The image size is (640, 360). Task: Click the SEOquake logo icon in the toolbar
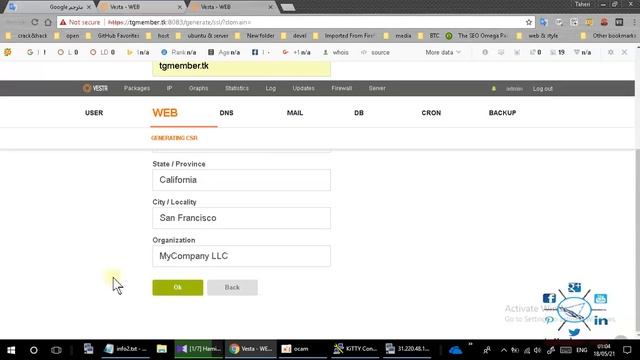[x=8, y=52]
